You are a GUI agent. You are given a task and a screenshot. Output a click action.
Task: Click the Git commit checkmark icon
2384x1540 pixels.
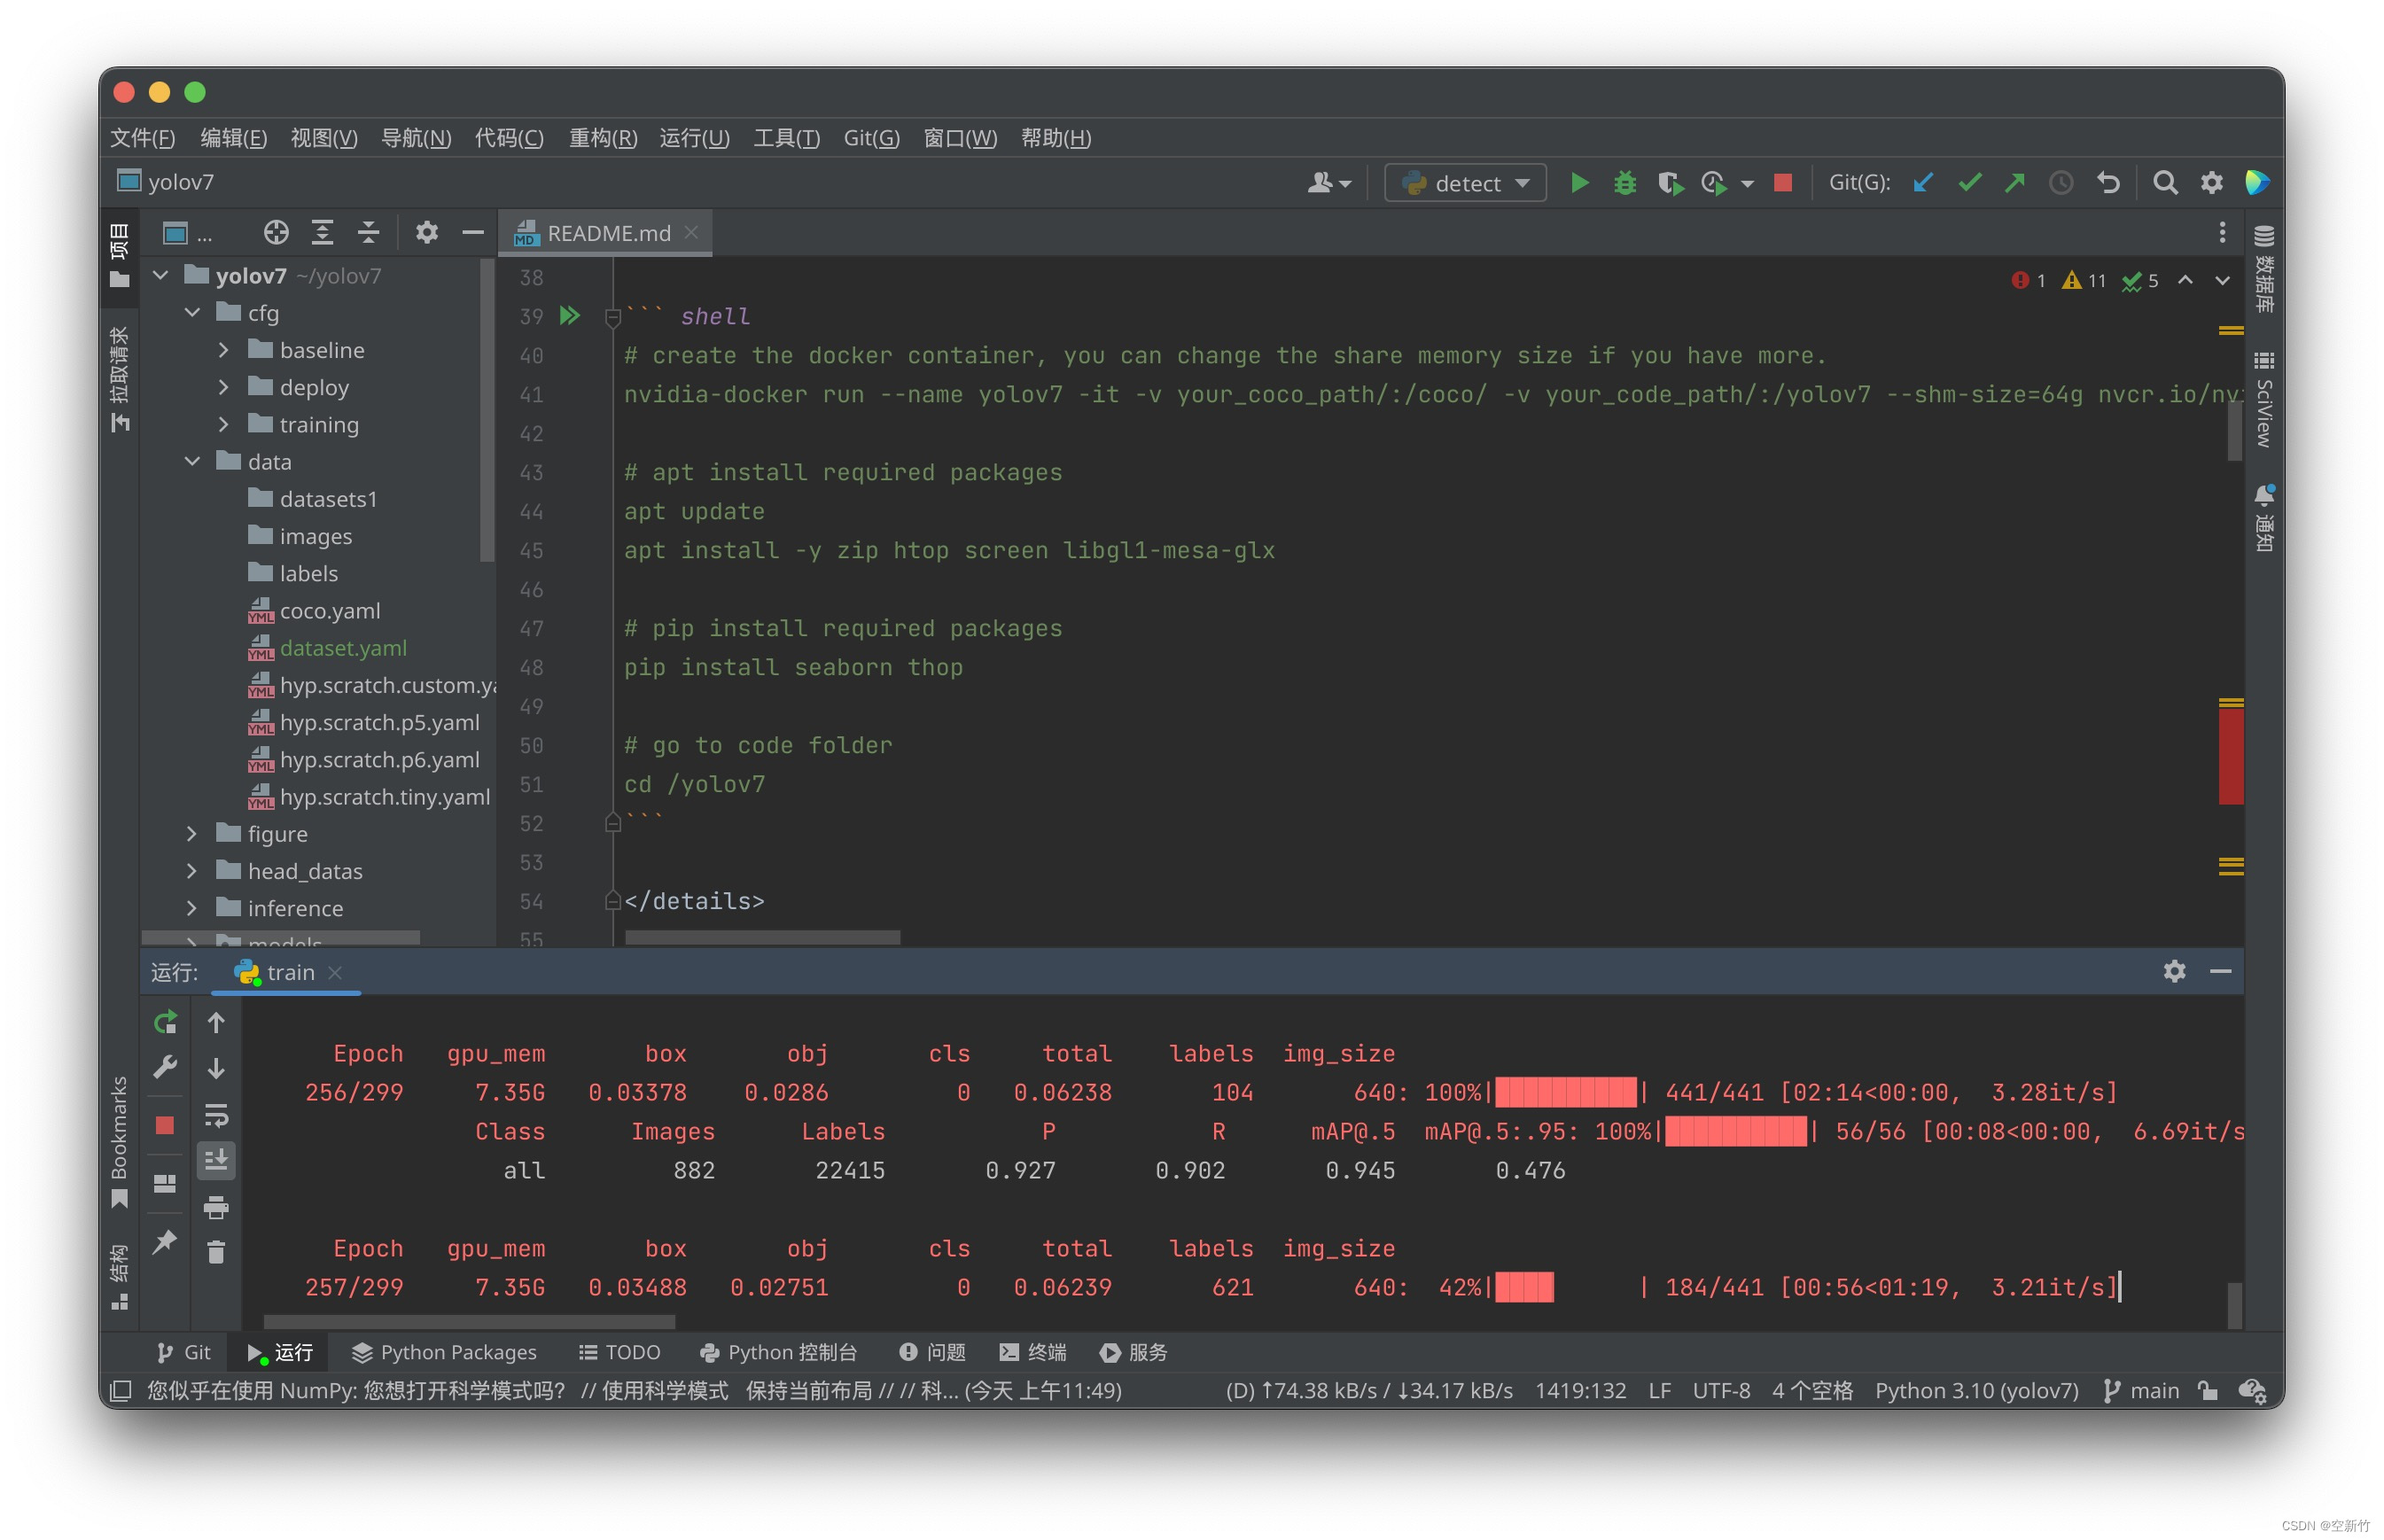tap(1969, 183)
